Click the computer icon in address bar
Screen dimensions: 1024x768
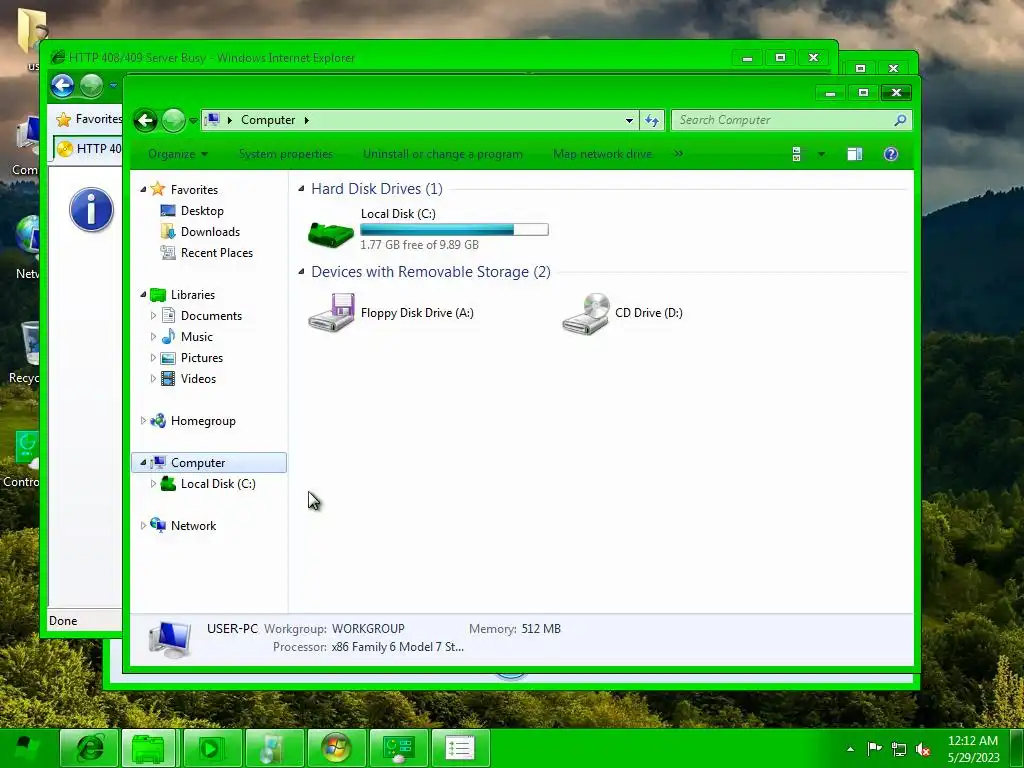[x=212, y=120]
